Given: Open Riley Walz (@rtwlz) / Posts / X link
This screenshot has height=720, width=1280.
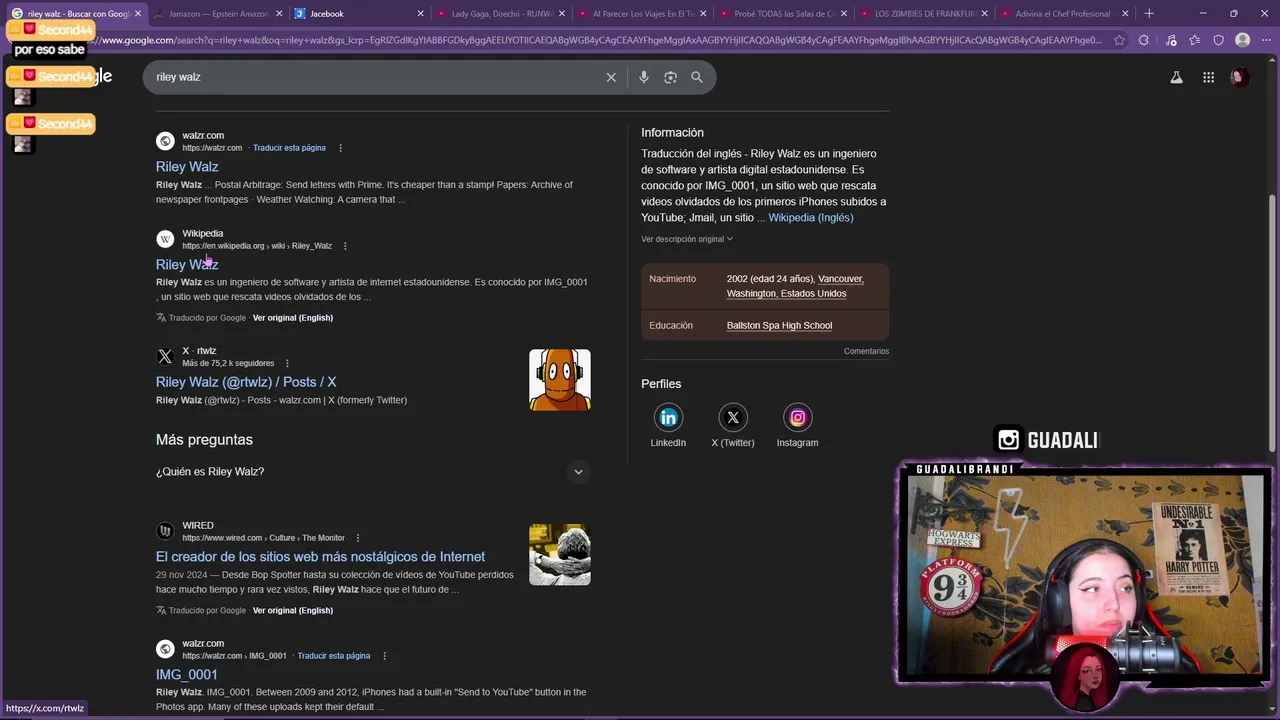Looking at the screenshot, I should 246,382.
